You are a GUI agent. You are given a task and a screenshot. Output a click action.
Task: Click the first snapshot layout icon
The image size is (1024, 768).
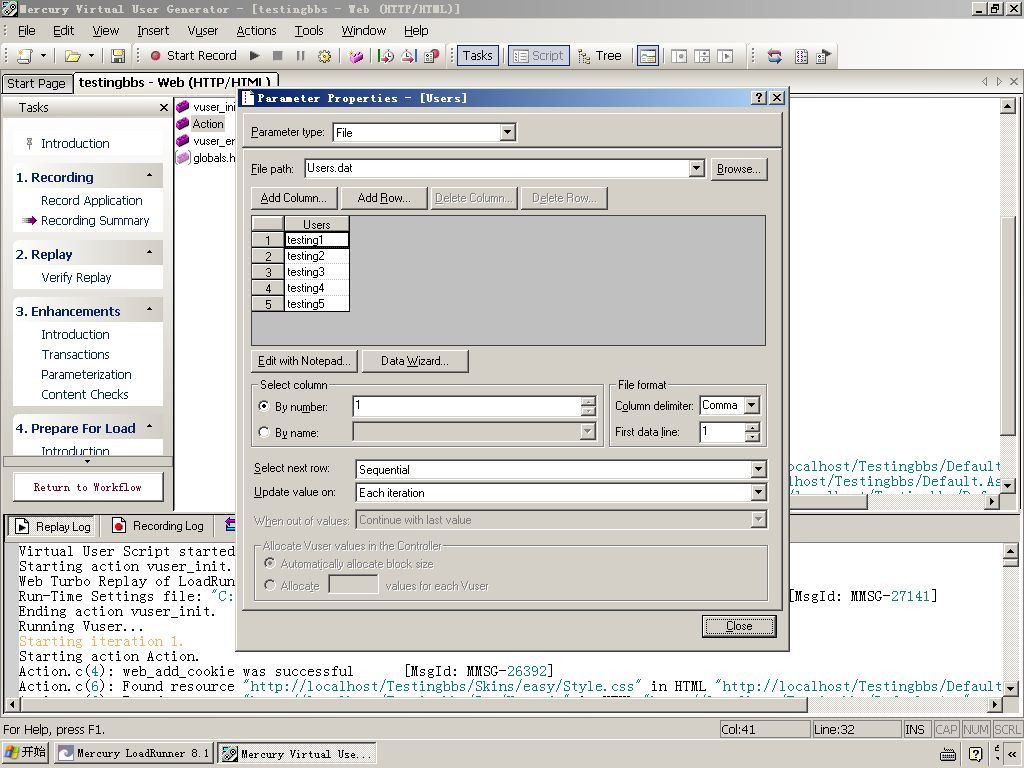pyautogui.click(x=679, y=56)
